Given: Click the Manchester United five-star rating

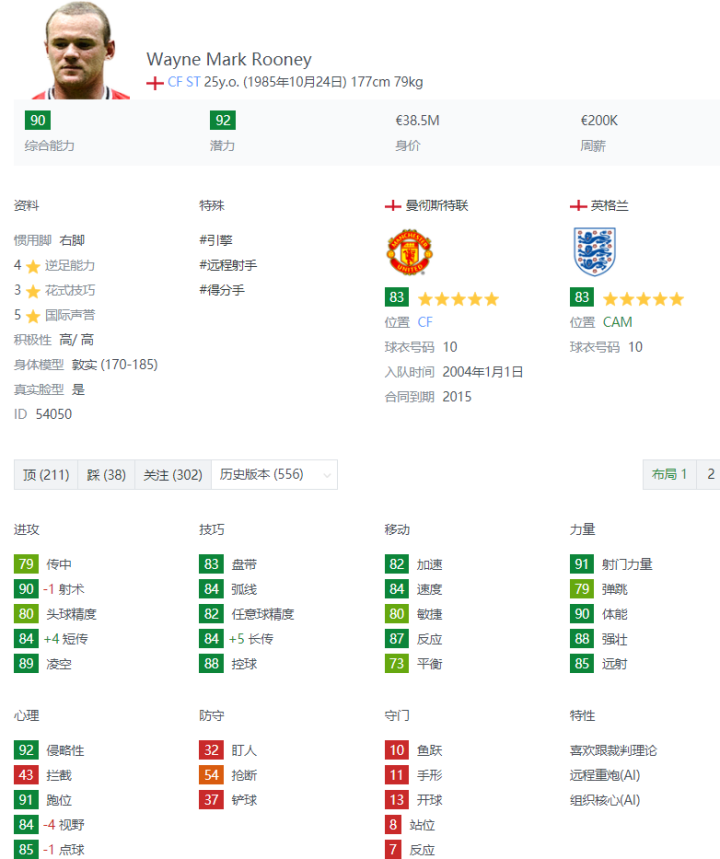Looking at the screenshot, I should coord(457,298).
